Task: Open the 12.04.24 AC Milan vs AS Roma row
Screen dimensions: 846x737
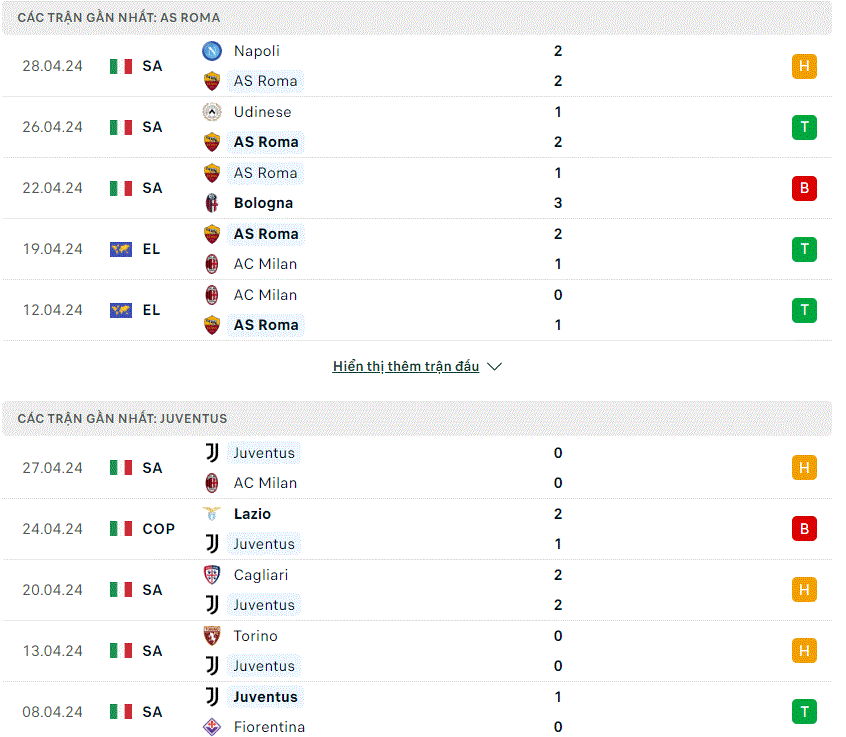Action: (417, 310)
